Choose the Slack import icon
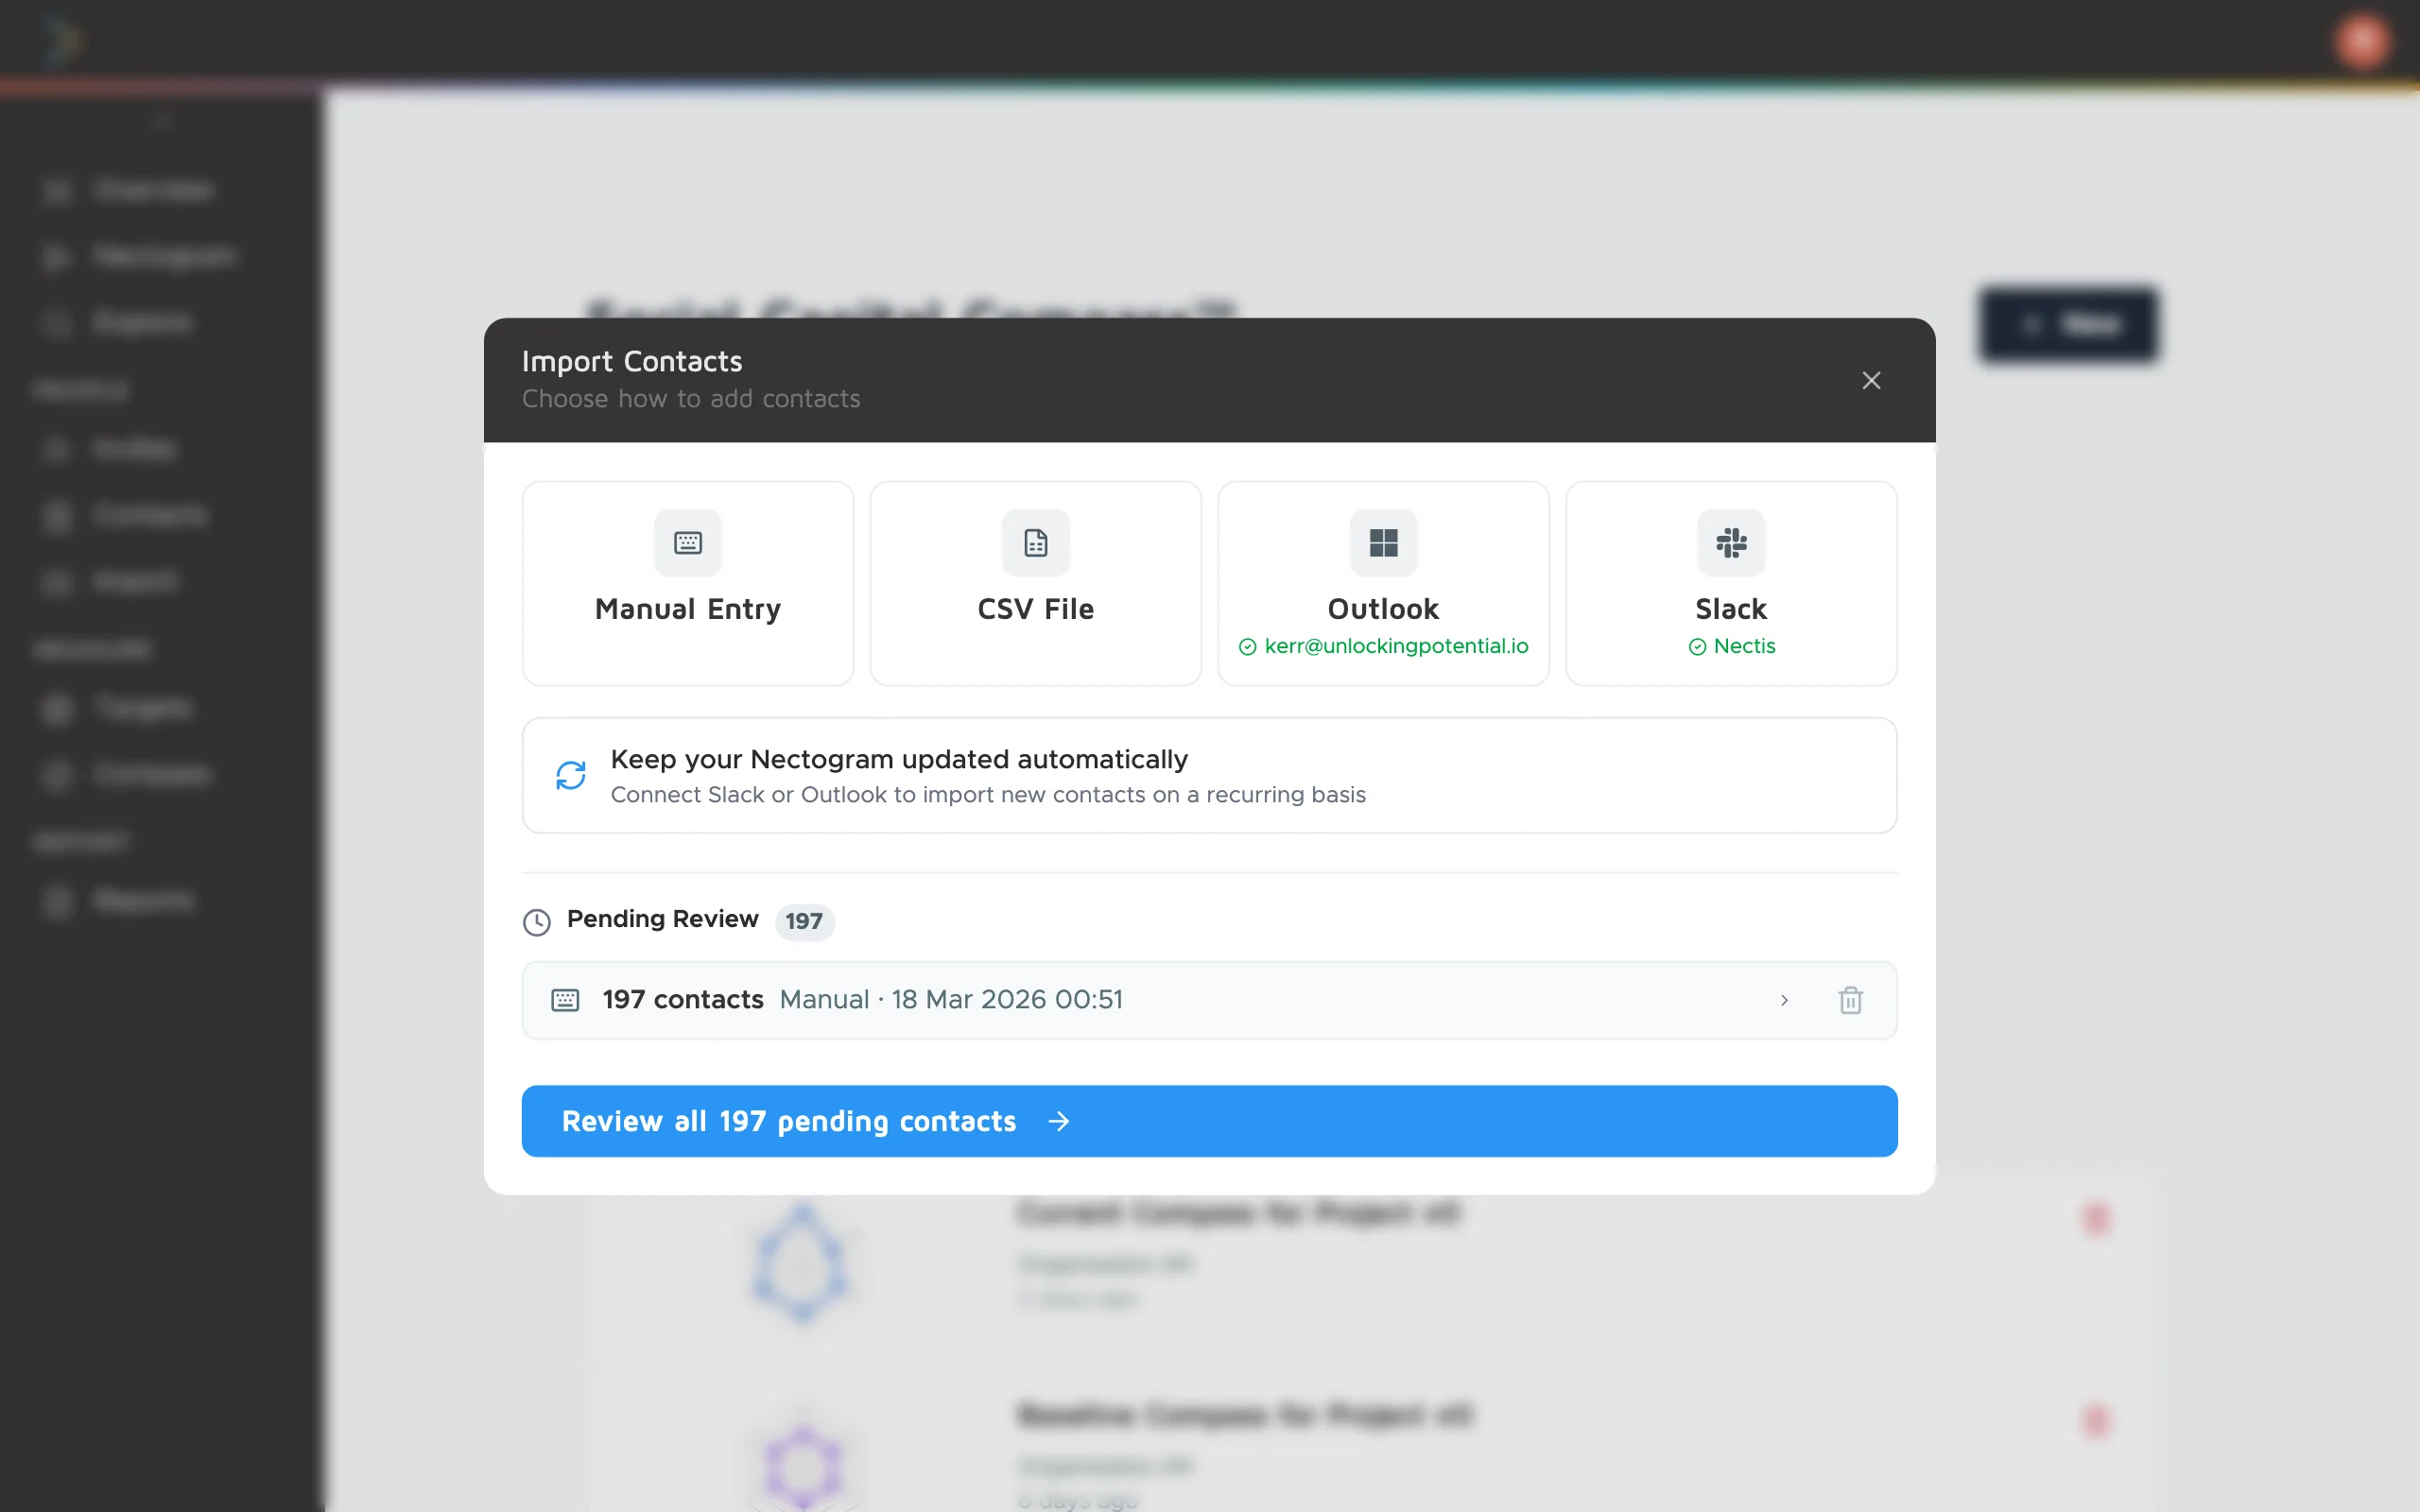The image size is (2420, 1512). 1730,543
